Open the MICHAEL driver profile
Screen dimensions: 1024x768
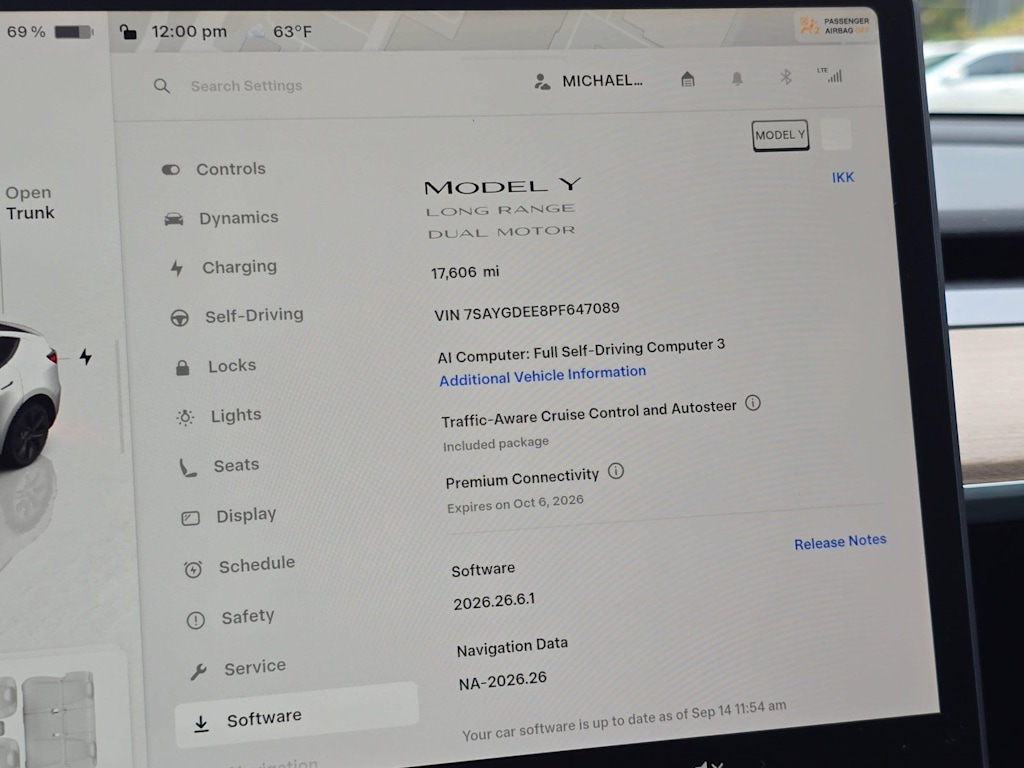click(x=588, y=81)
